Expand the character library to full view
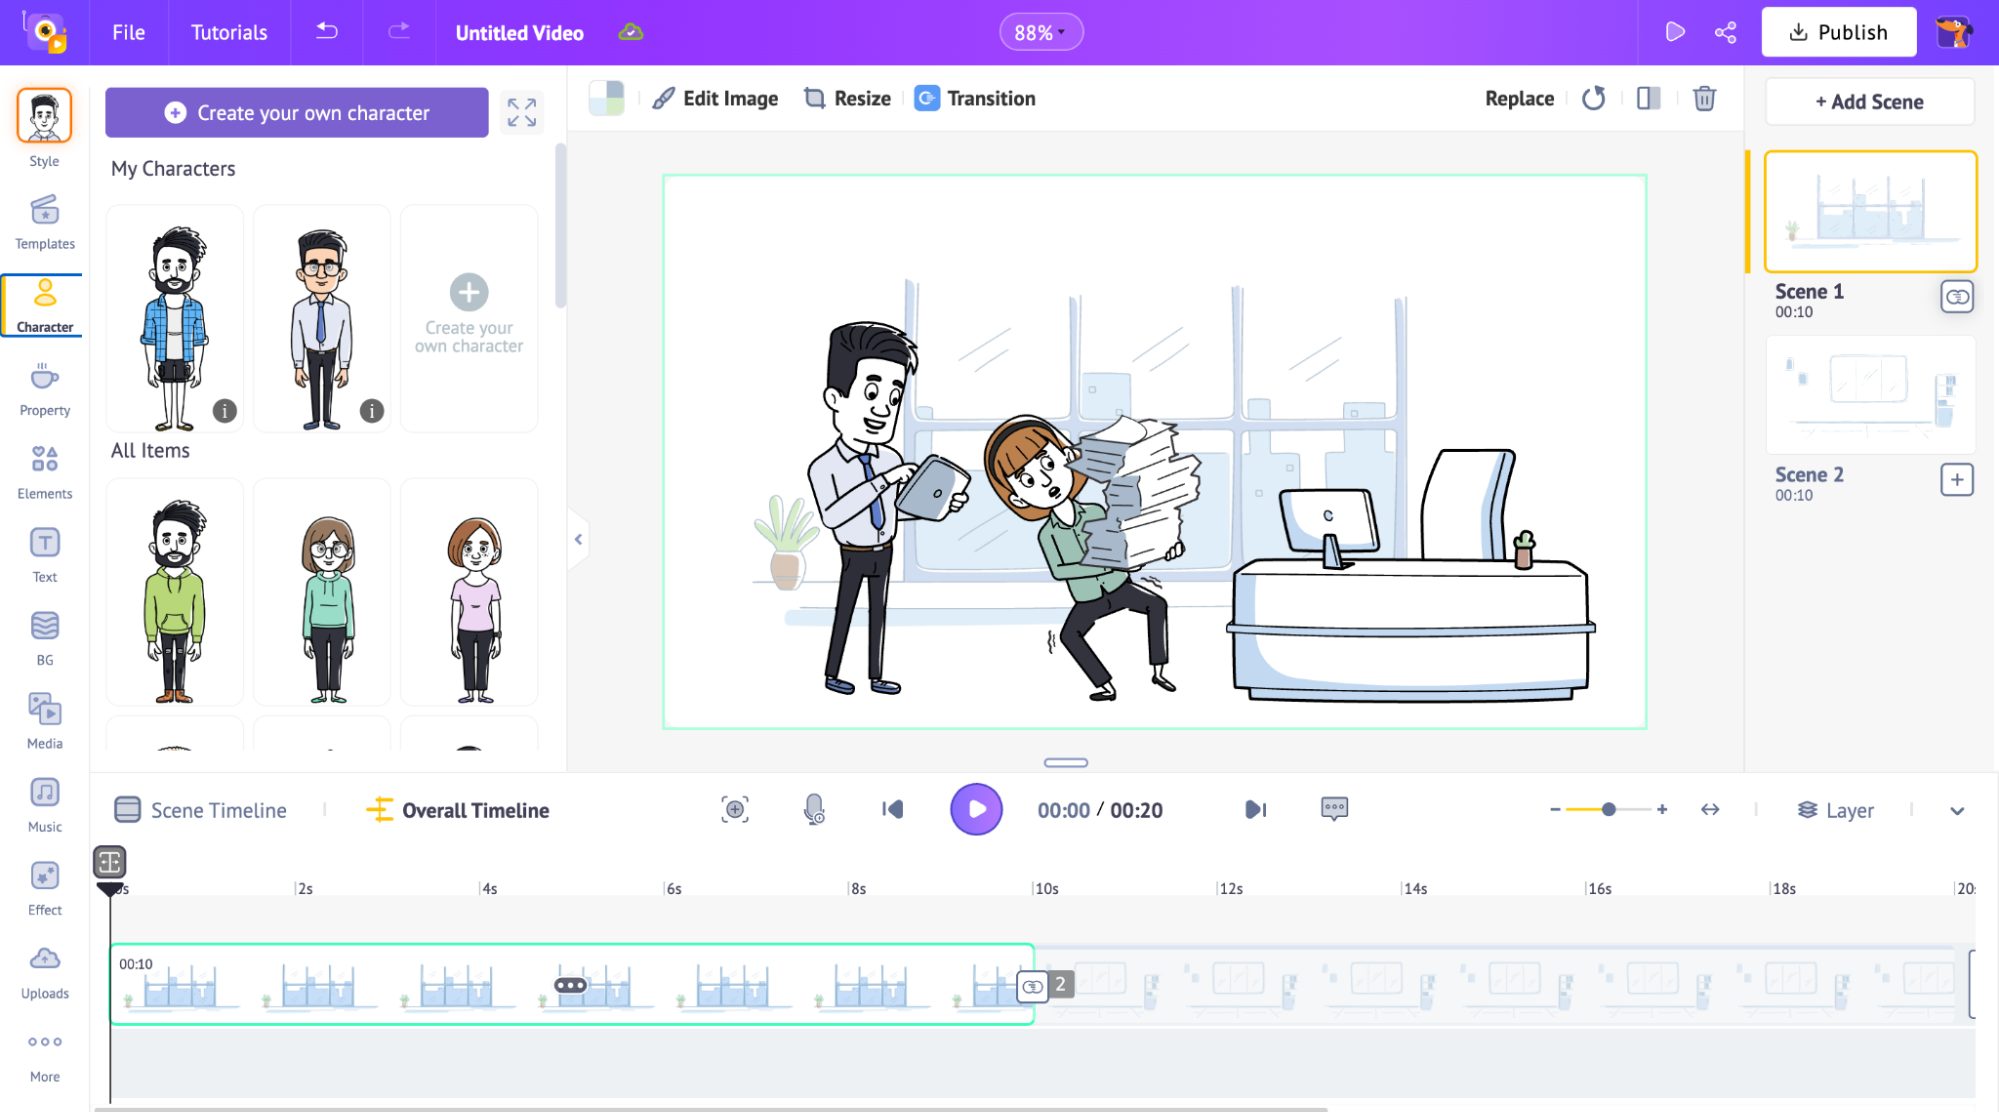1999x1112 pixels. pos(521,112)
